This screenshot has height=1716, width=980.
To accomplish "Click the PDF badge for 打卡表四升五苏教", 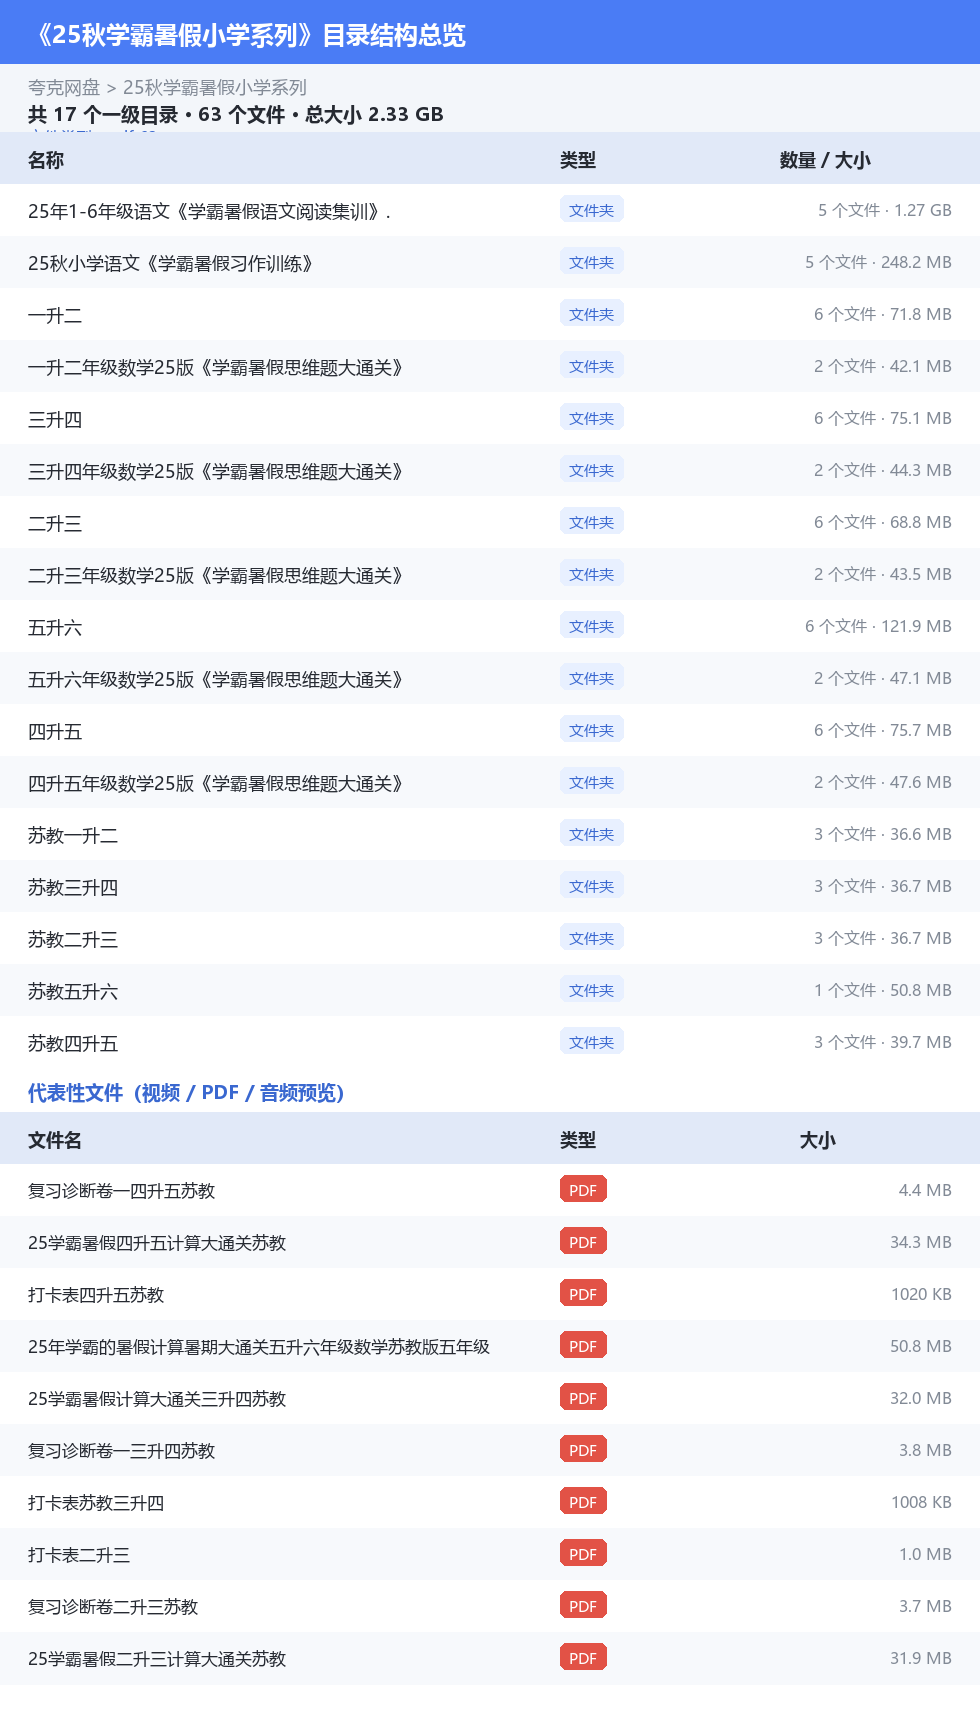I will (x=583, y=1294).
